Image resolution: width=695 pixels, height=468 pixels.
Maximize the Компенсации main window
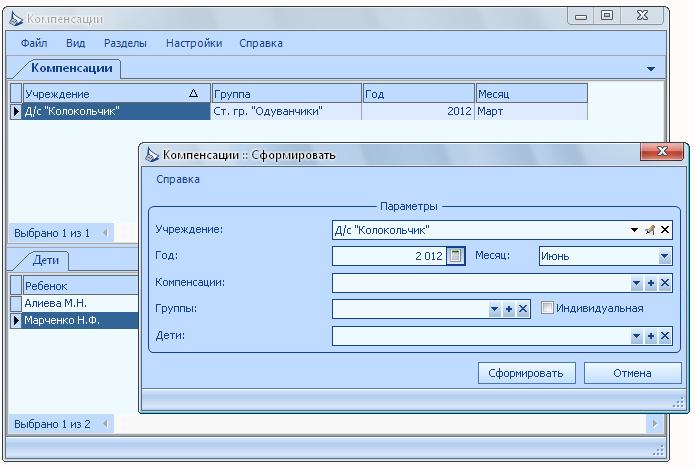[607, 16]
